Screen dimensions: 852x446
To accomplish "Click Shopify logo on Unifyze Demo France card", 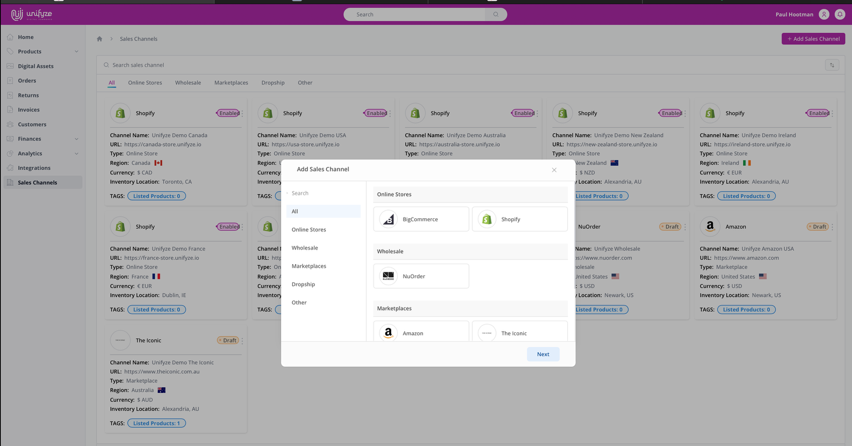I will (120, 227).
